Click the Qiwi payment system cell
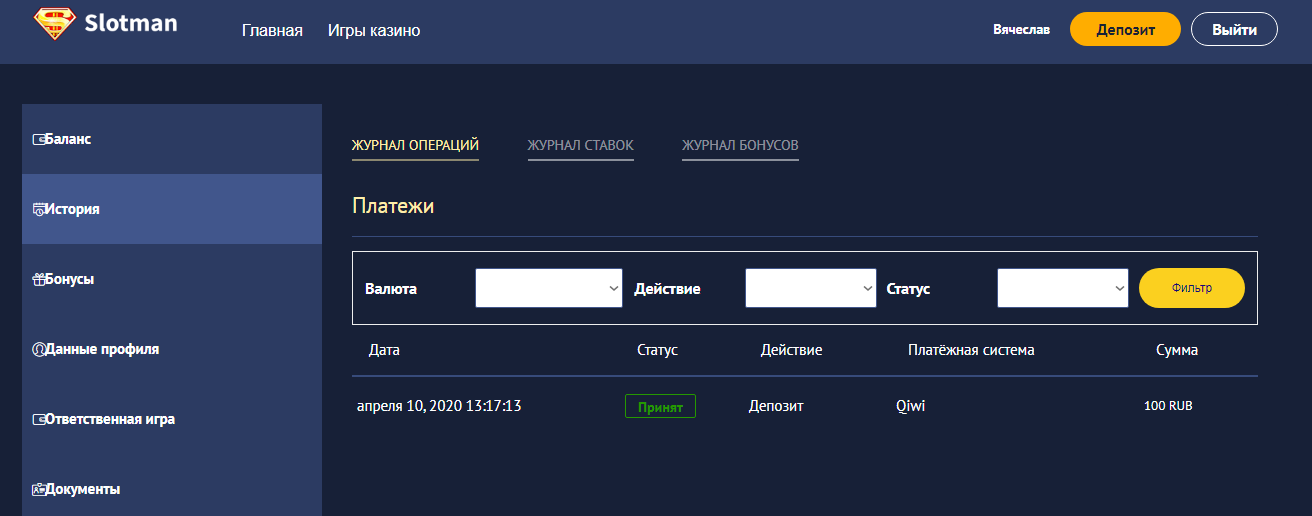This screenshot has height=516, width=1312. (911, 406)
